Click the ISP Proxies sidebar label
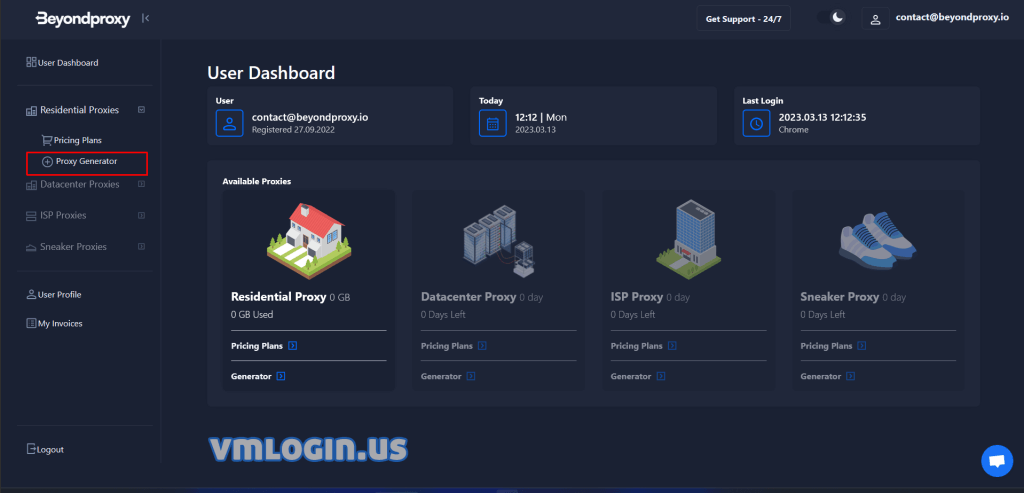 click(63, 215)
